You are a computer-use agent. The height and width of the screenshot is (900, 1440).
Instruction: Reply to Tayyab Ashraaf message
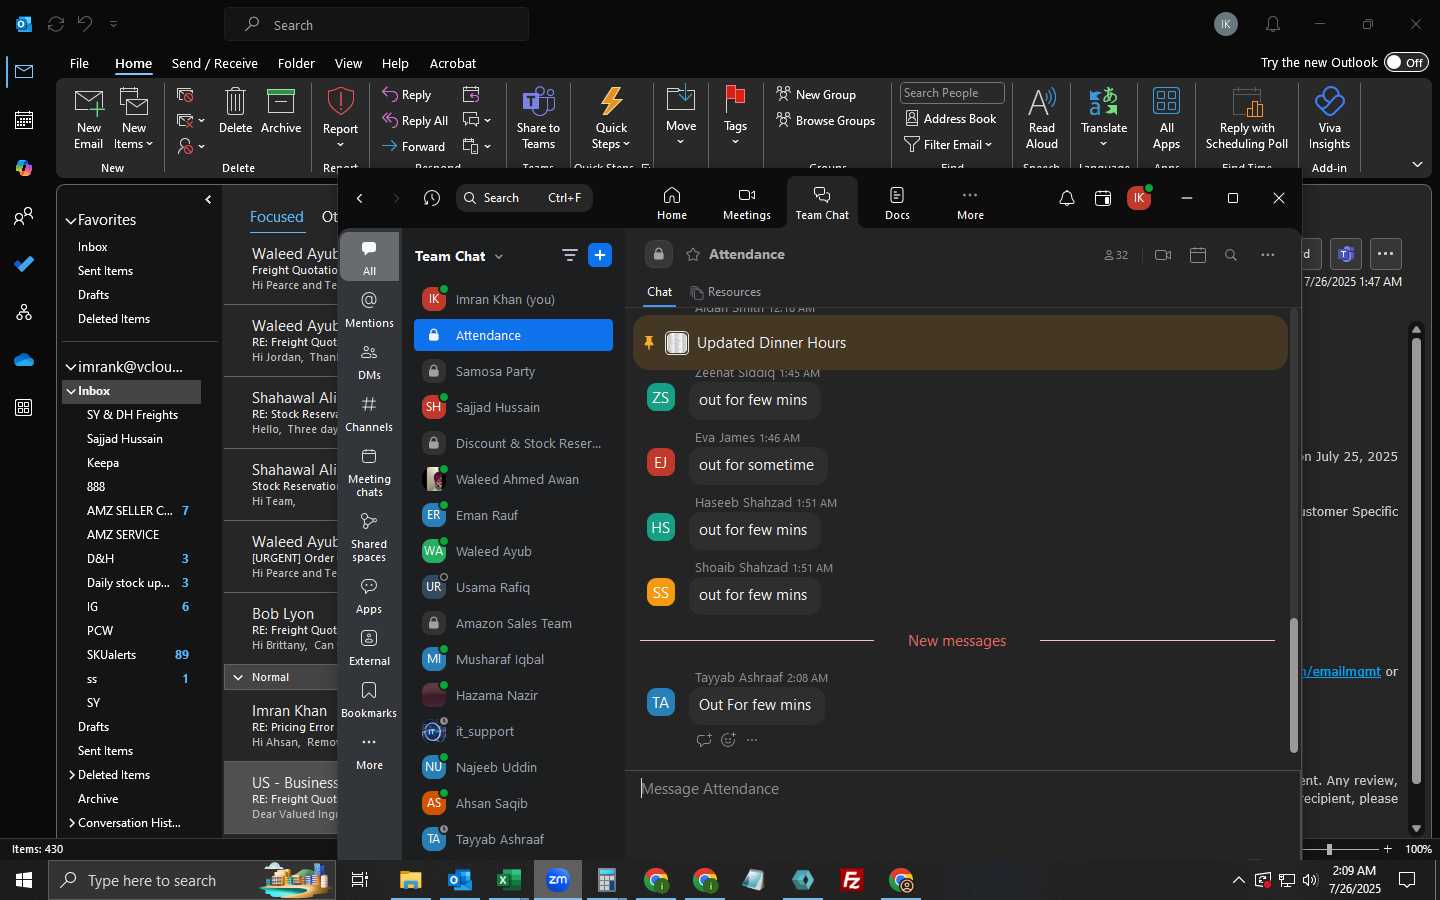click(704, 740)
